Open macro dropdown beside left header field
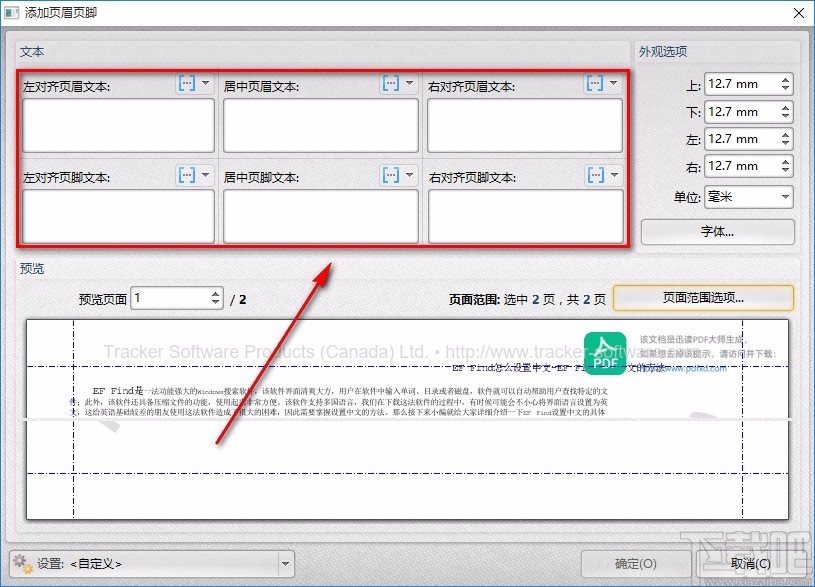815x587 pixels. click(203, 85)
